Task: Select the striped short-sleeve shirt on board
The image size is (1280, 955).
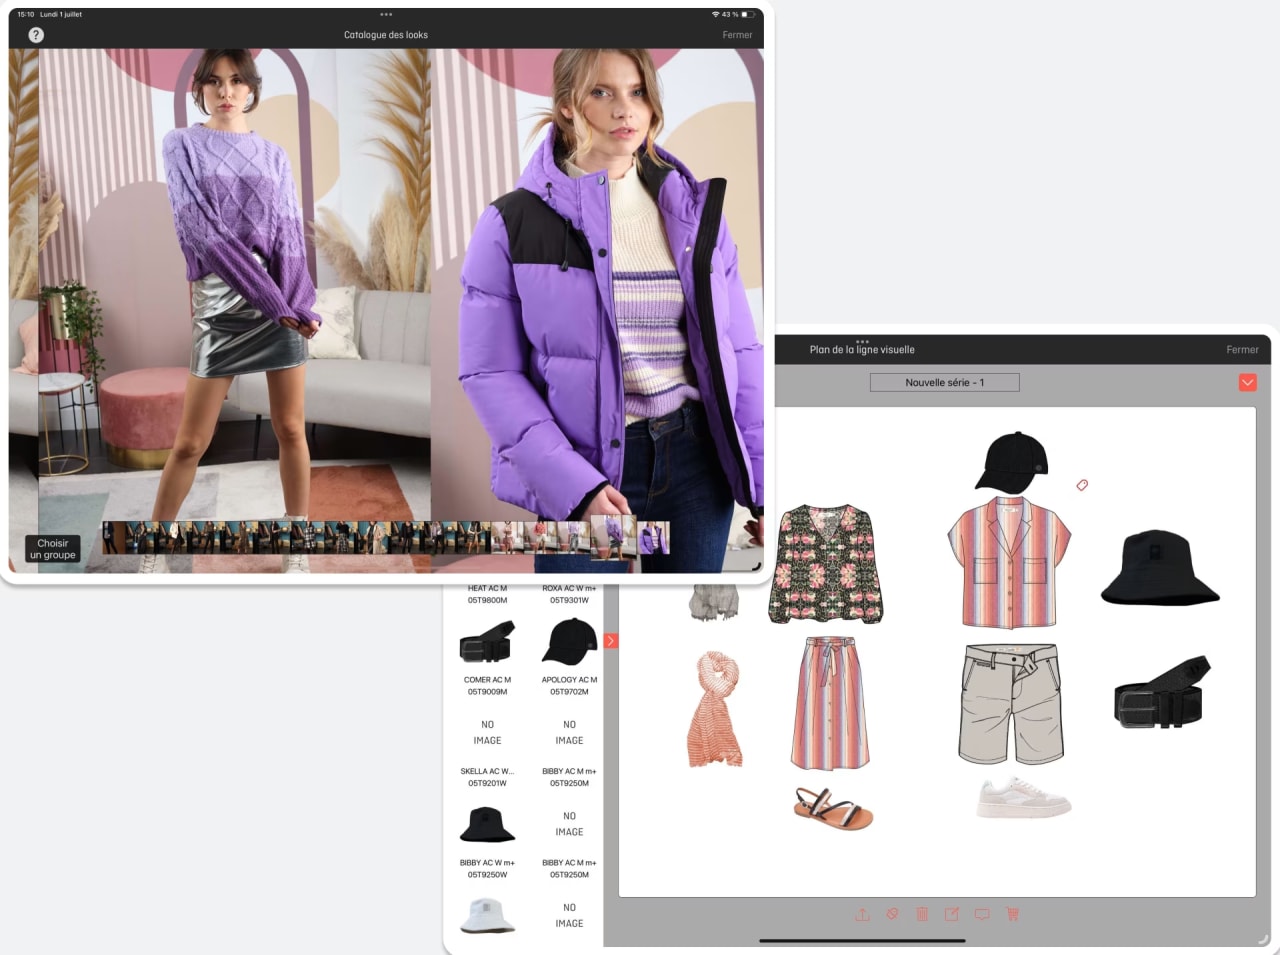Action: coord(1009,562)
